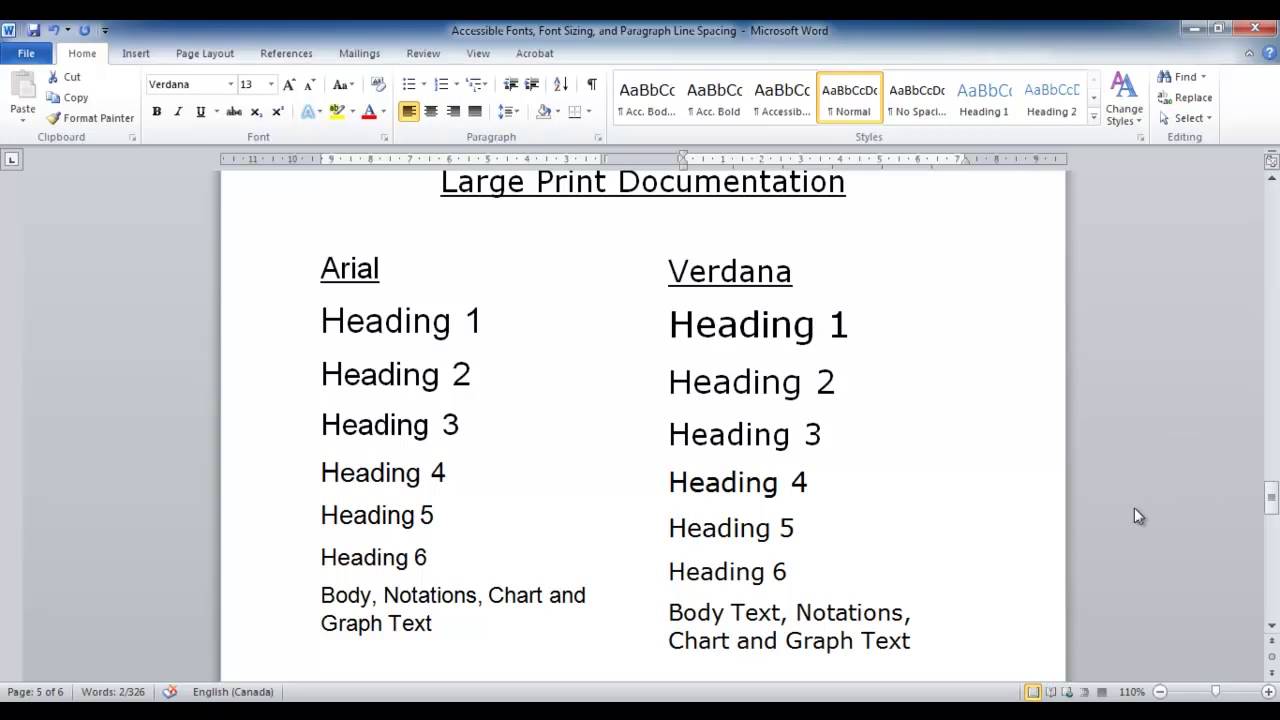Open the Change Case Aa dropdown
Screen dimensions: 1280x720
coord(343,85)
